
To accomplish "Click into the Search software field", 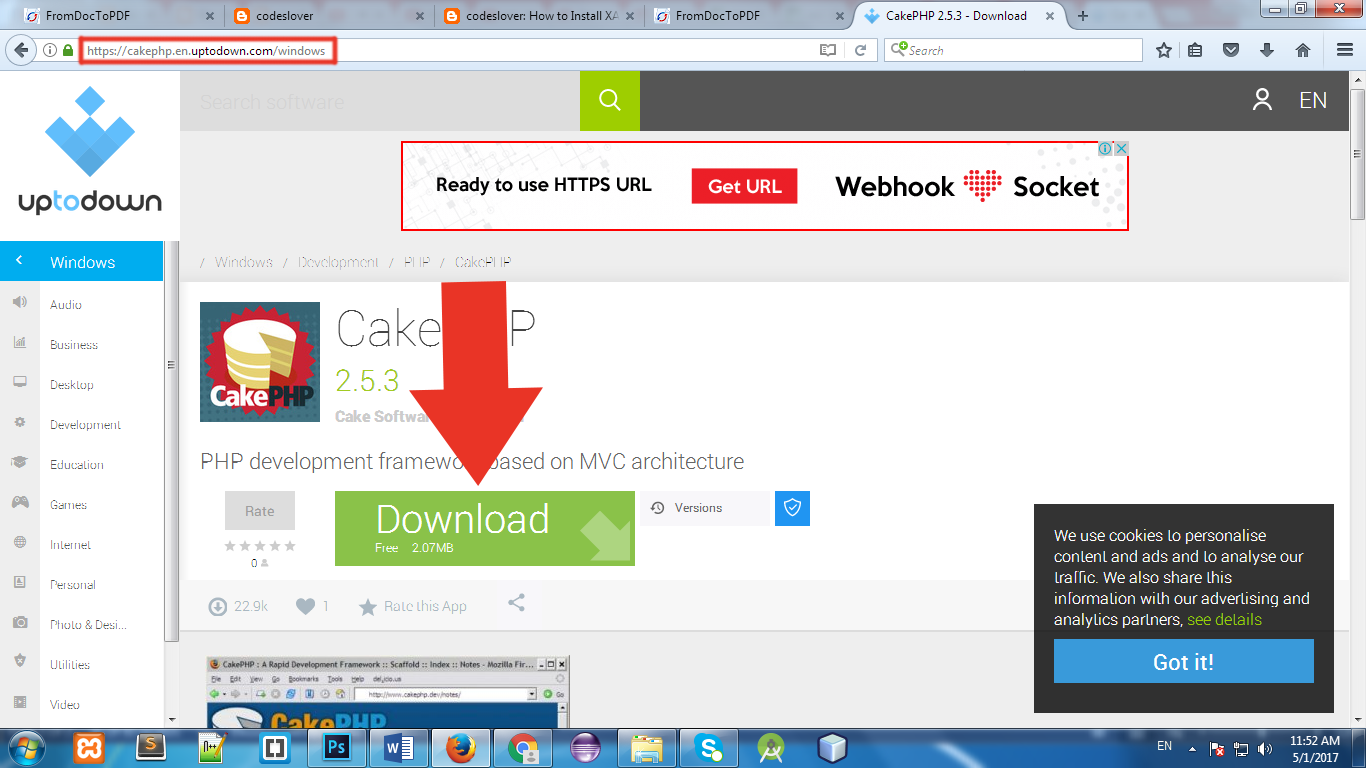I will click(x=380, y=100).
